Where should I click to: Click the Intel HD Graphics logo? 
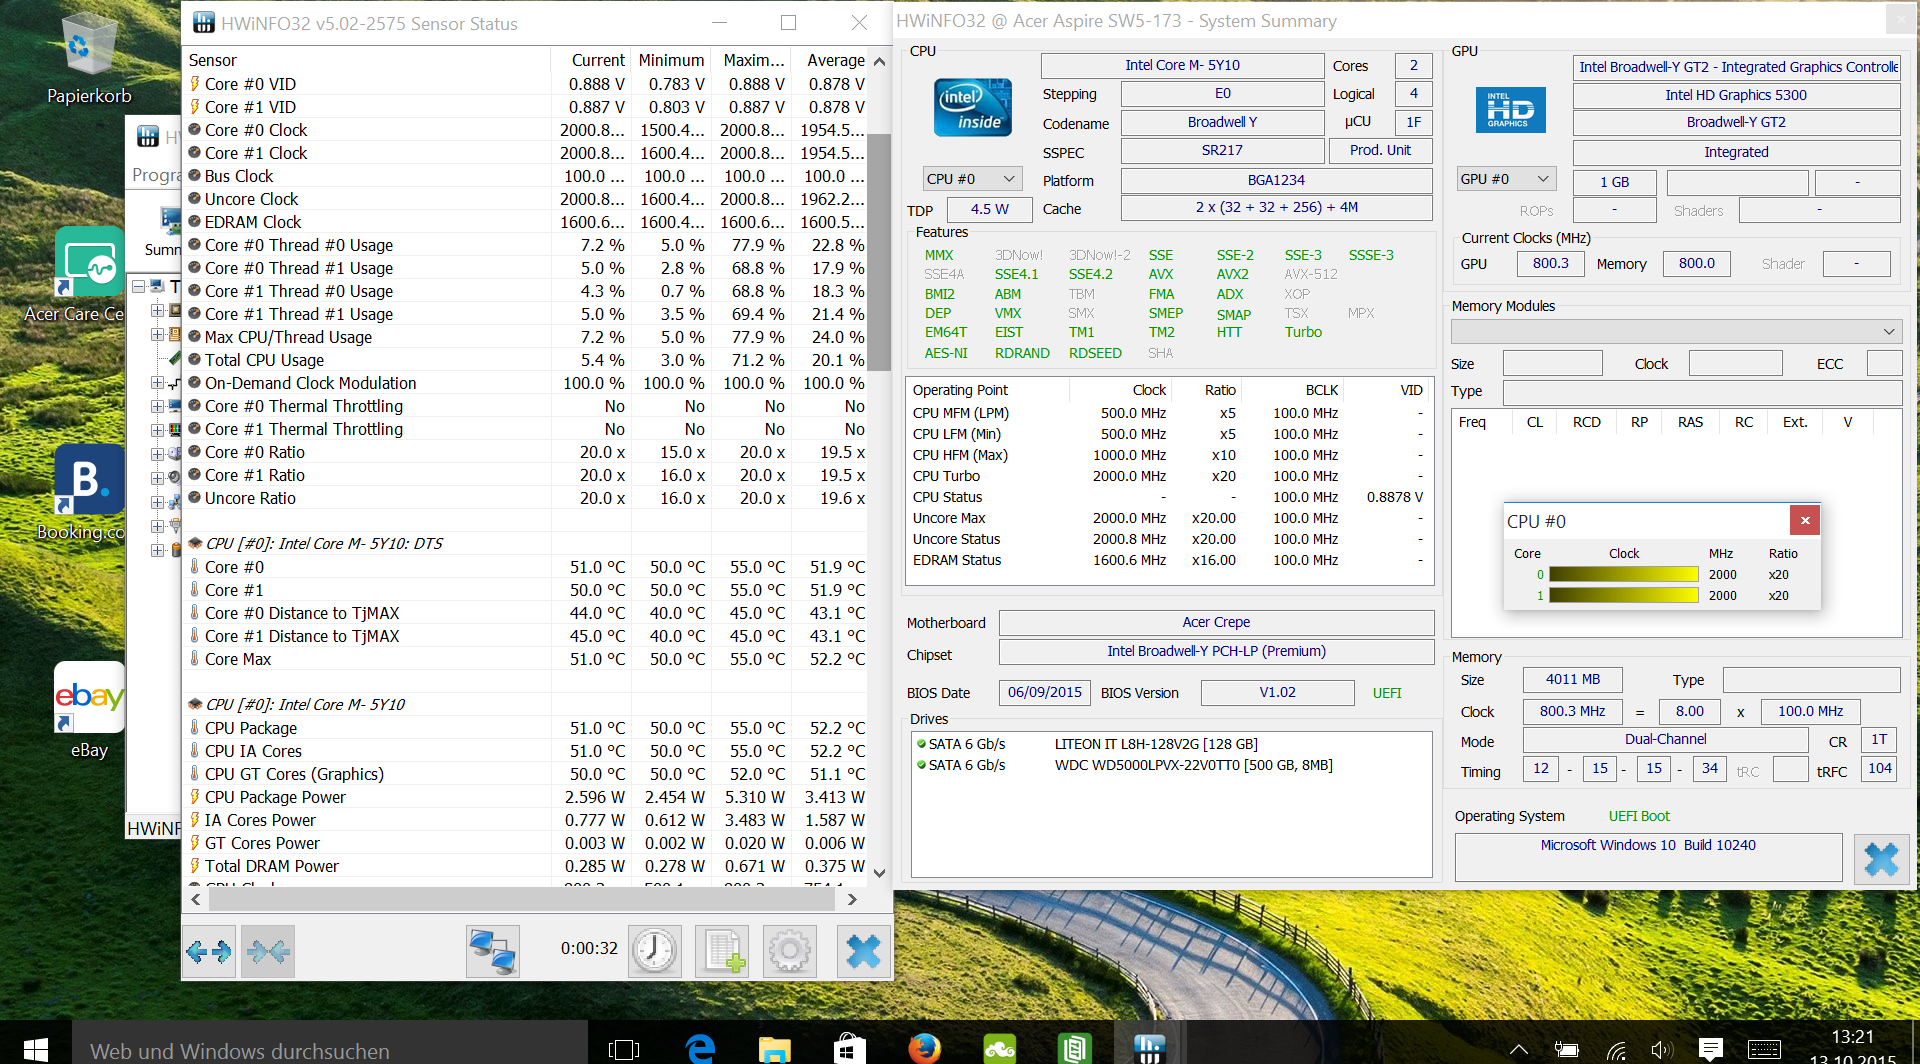tap(1510, 110)
